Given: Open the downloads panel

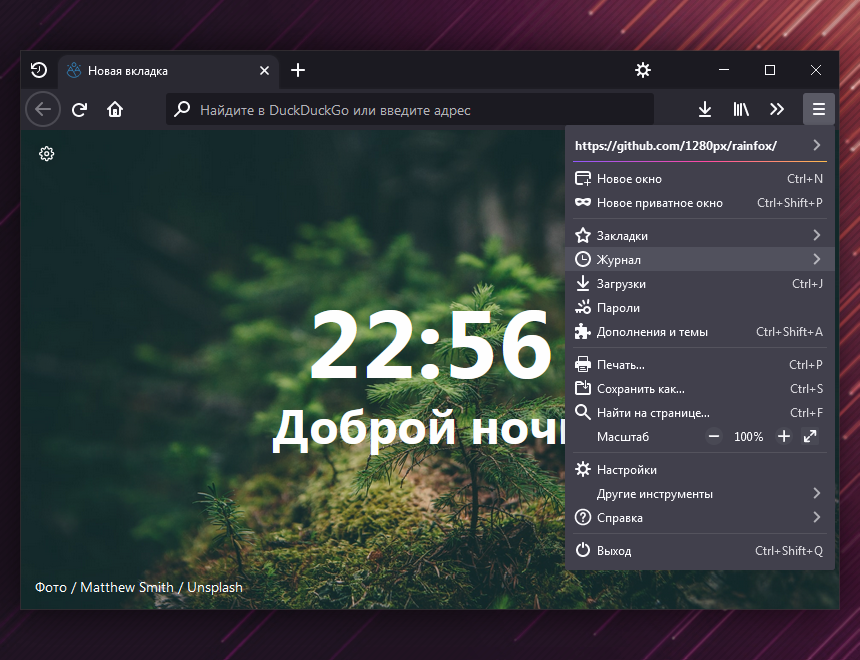Looking at the screenshot, I should [705, 109].
